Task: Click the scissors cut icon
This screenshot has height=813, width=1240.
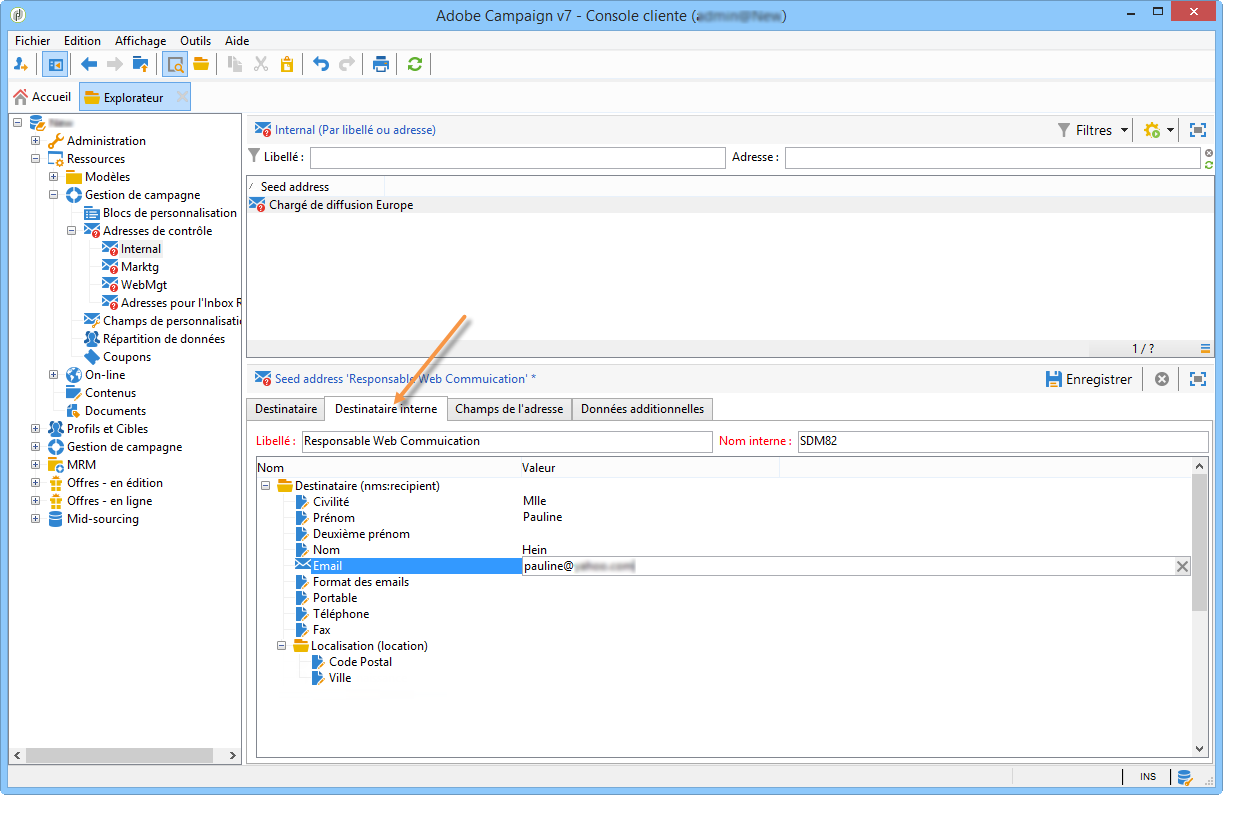Action: 261,64
